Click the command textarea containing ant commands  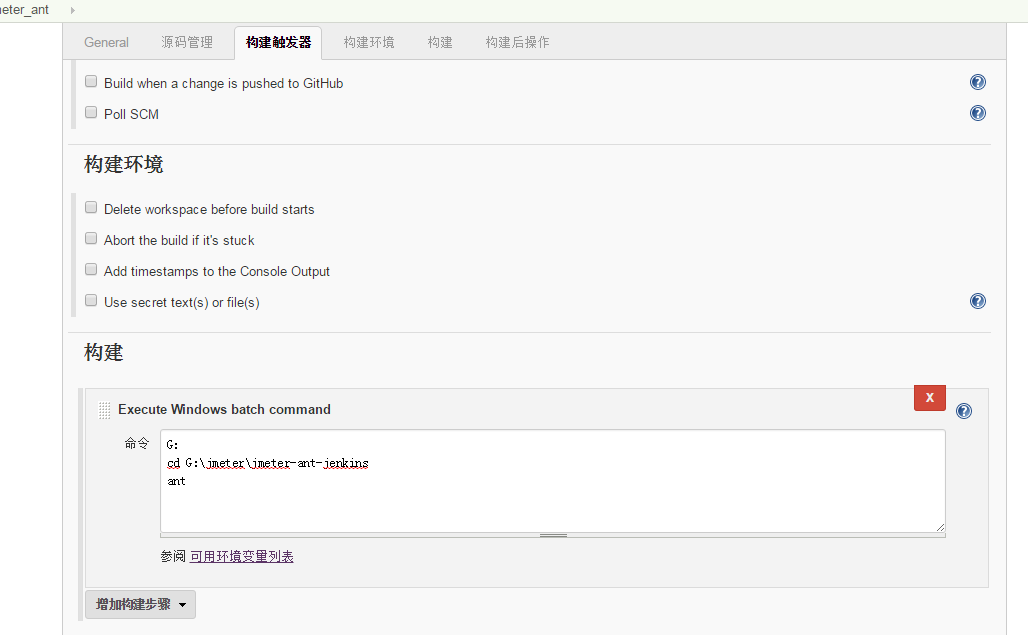click(x=550, y=480)
